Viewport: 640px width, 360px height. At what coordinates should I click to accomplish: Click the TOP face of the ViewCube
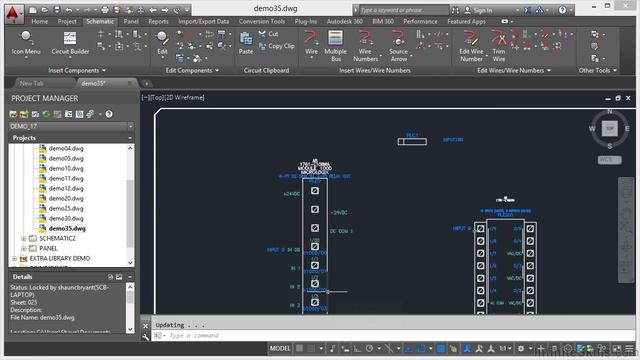(x=609, y=128)
